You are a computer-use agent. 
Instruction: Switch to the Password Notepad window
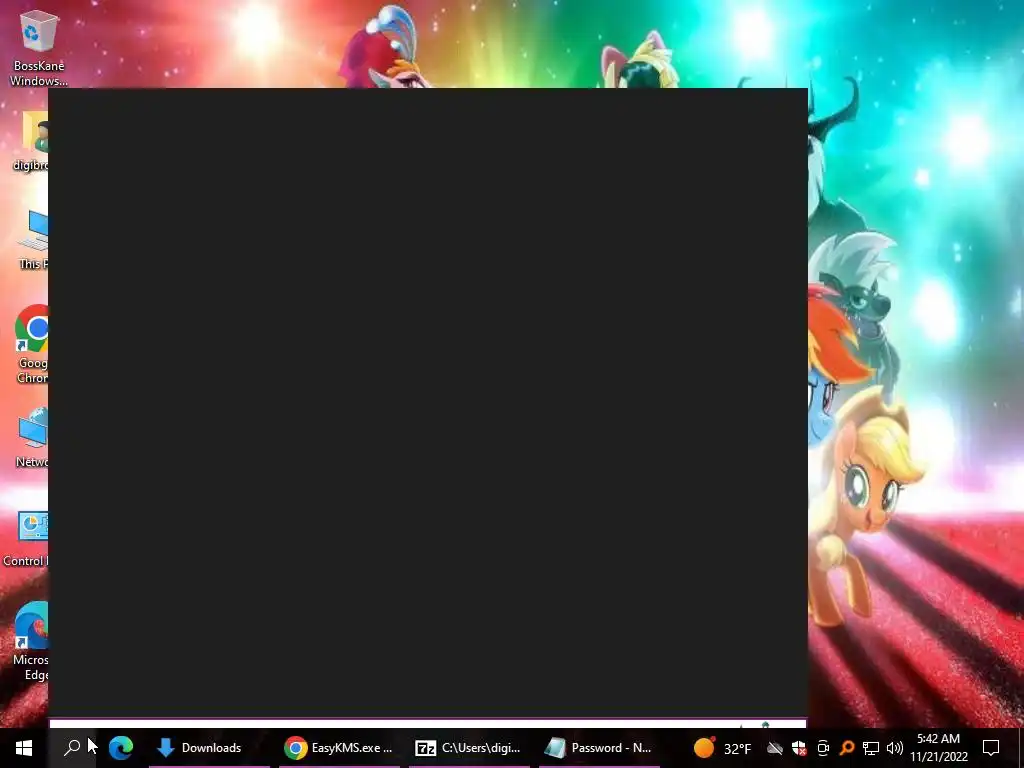click(599, 748)
